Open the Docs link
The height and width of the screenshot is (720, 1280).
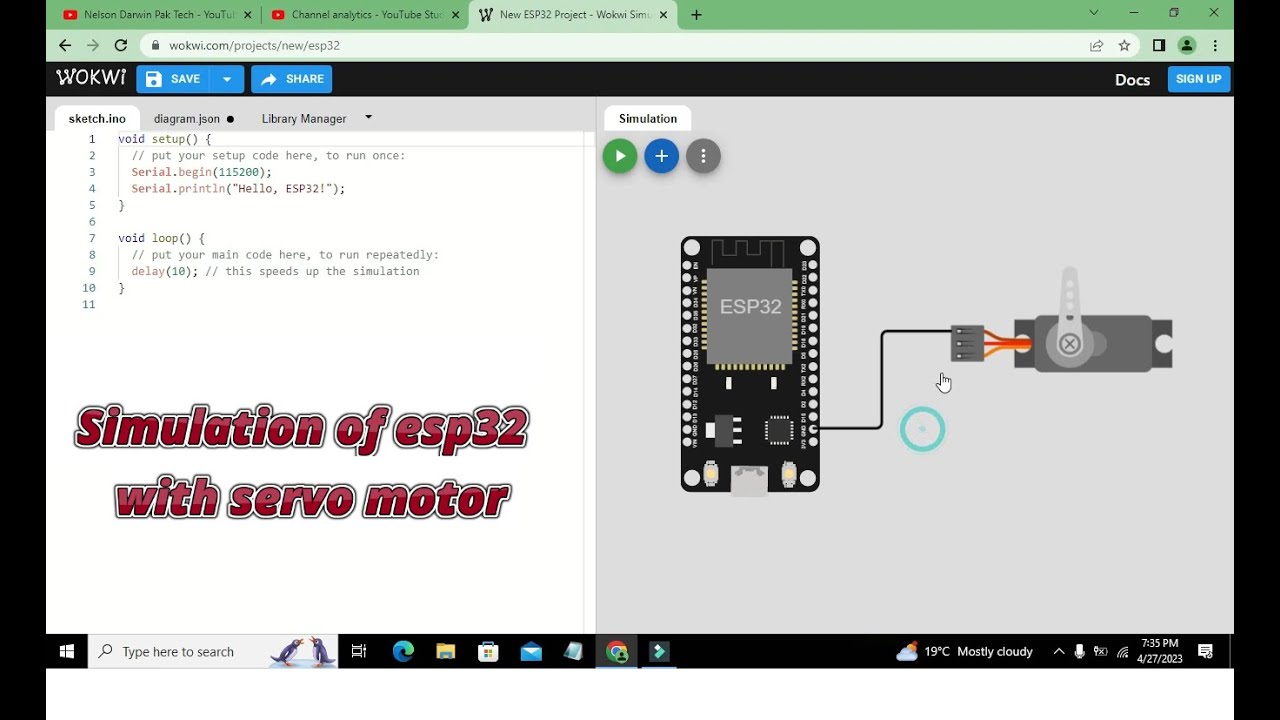click(x=1132, y=80)
